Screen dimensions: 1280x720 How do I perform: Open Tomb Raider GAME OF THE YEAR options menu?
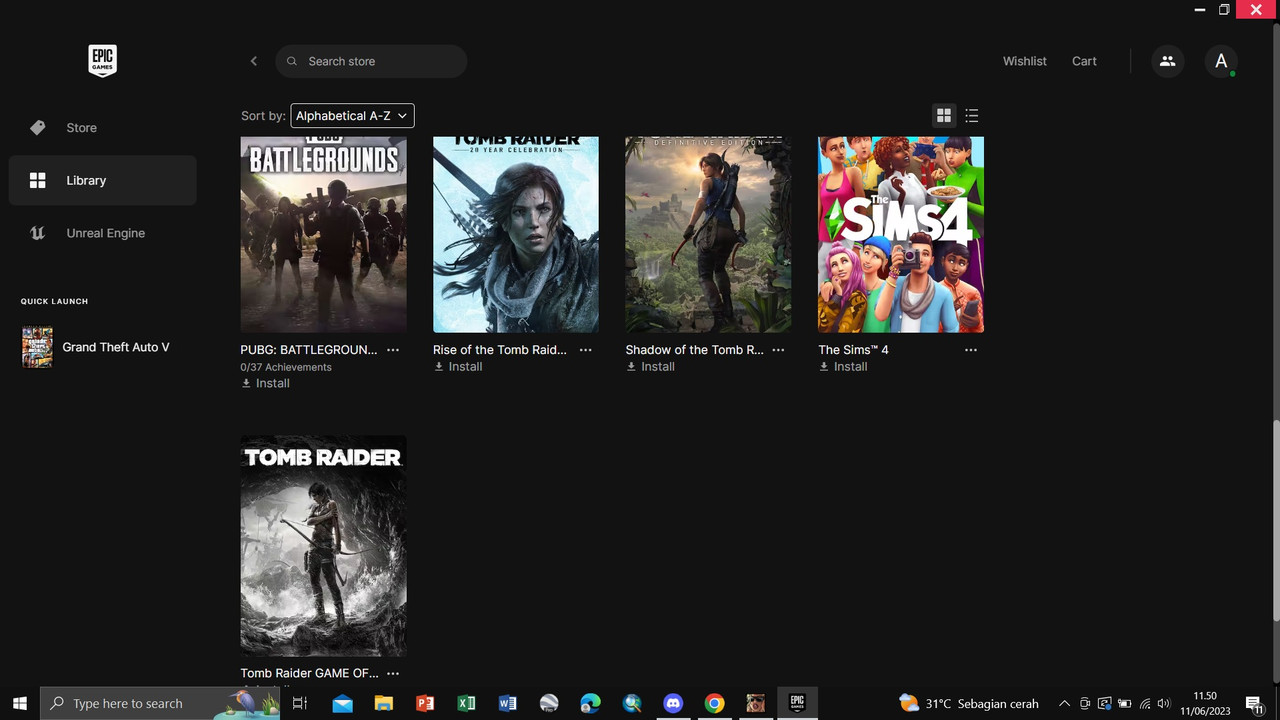tap(393, 673)
